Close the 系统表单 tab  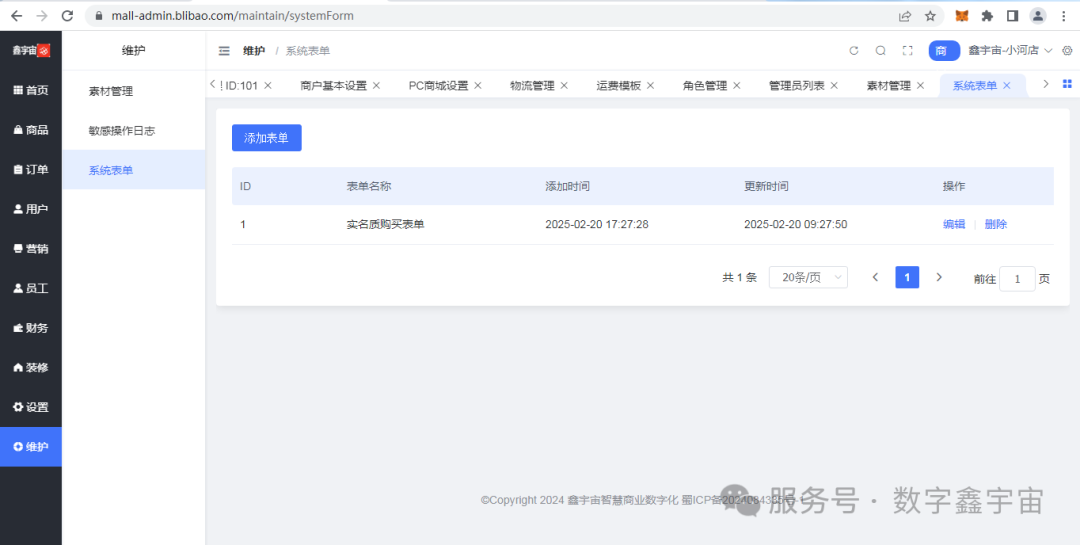1006,85
